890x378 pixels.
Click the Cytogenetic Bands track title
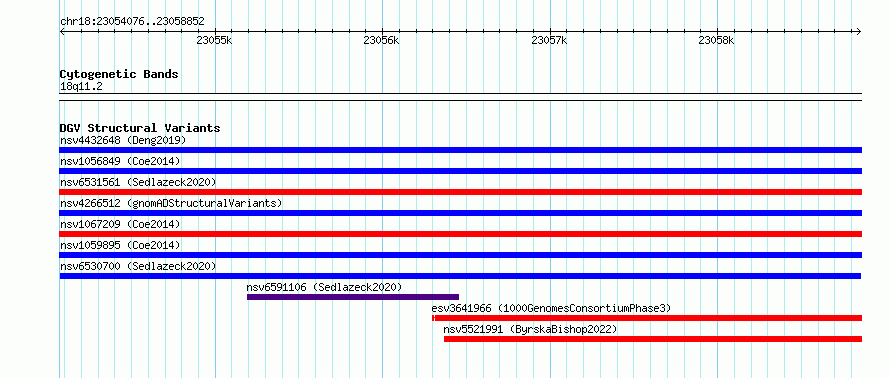tap(119, 74)
